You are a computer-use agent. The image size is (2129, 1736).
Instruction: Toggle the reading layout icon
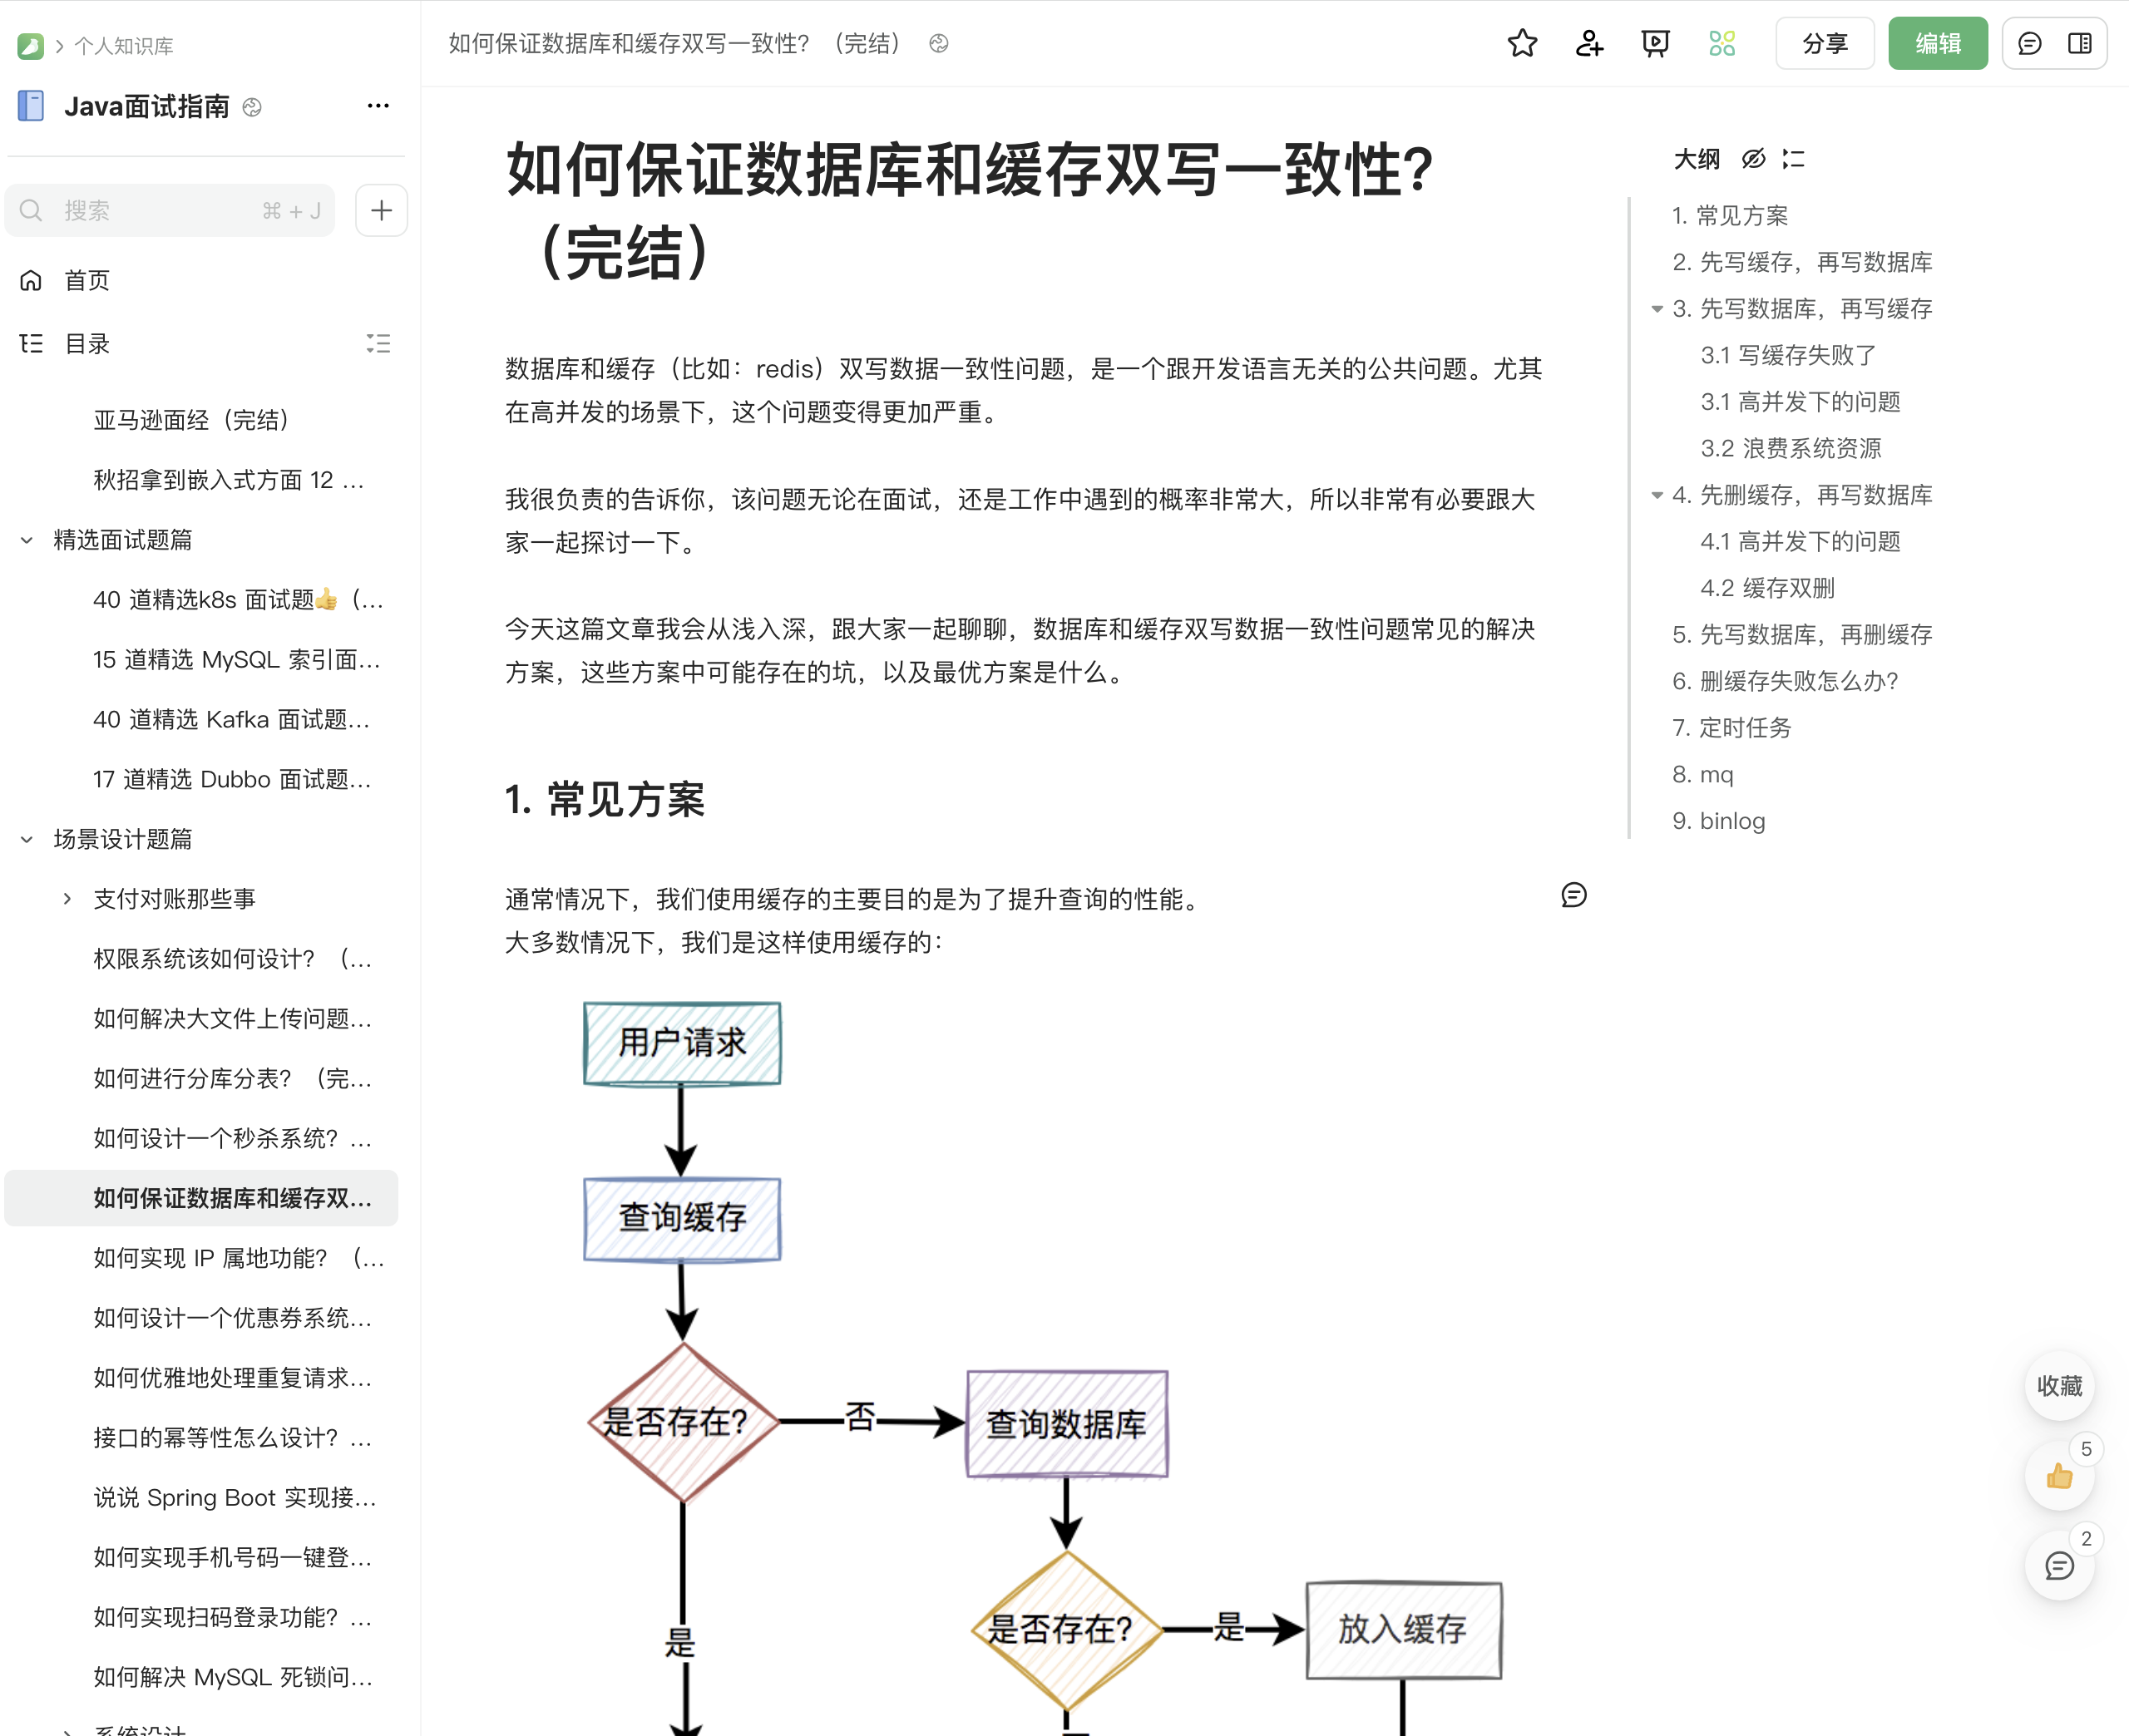pos(2082,43)
